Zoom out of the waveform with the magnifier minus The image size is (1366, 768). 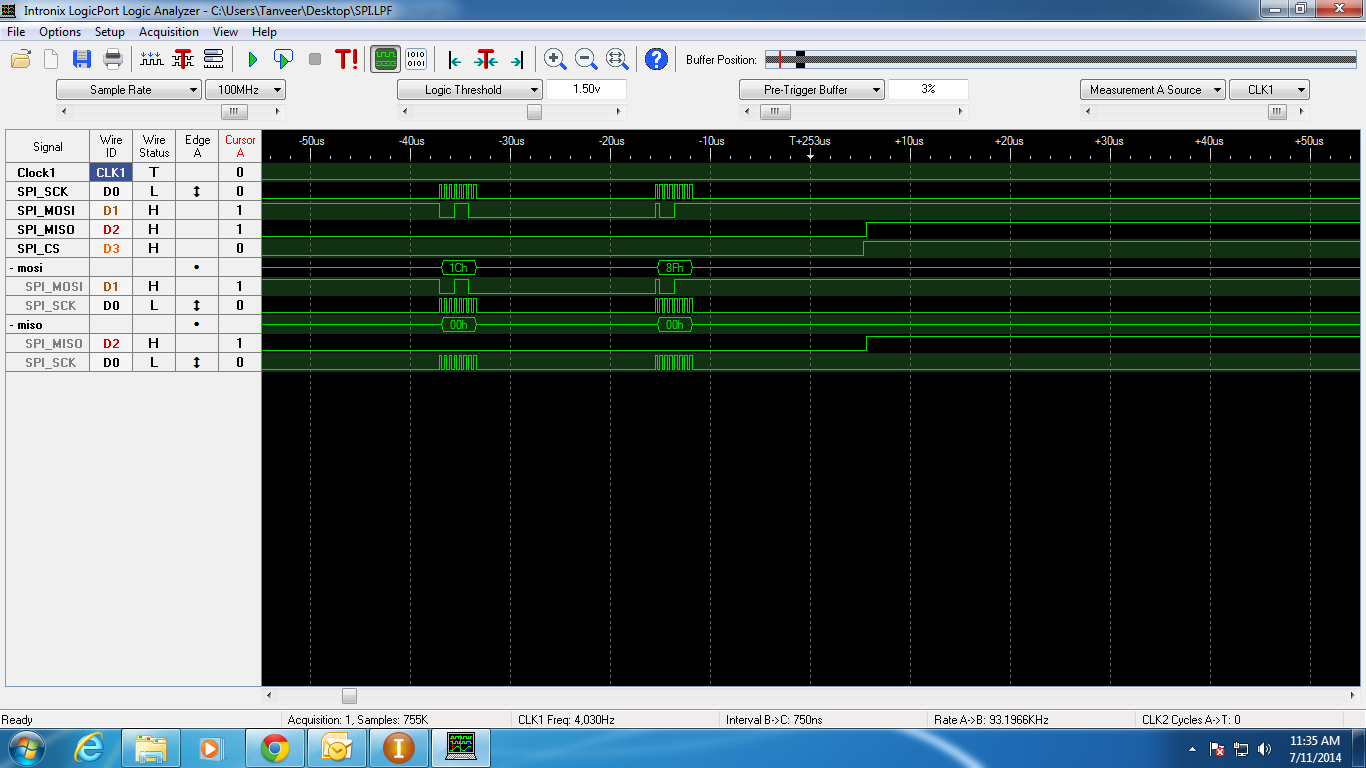tap(586, 59)
